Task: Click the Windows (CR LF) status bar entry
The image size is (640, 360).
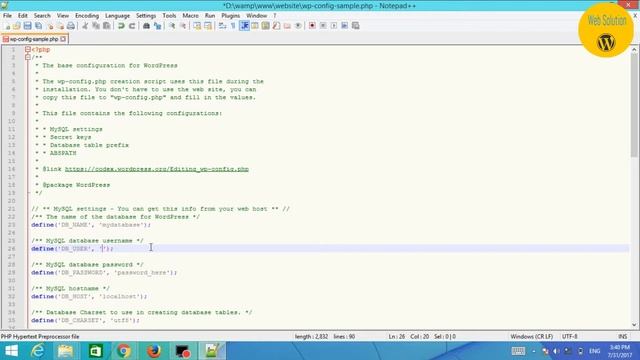Action: [531, 337]
